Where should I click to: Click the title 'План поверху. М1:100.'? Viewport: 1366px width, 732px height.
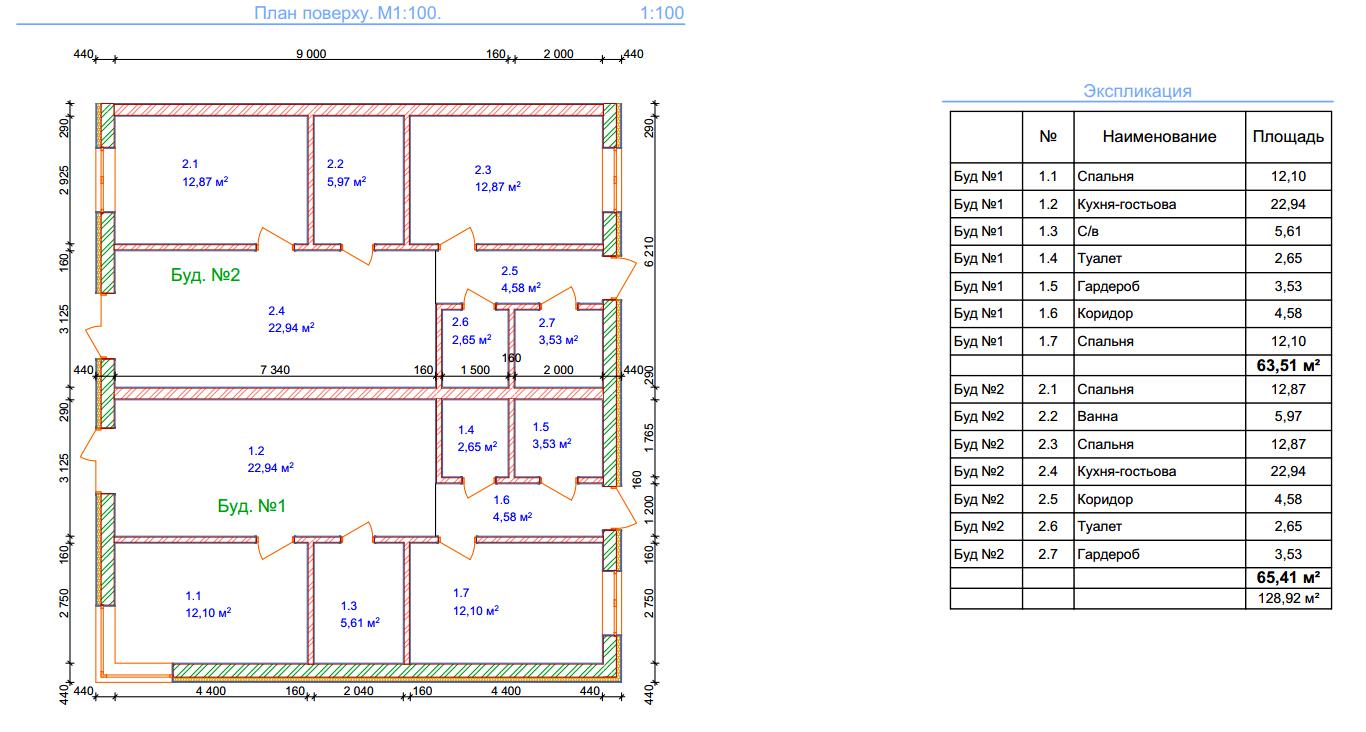347,13
